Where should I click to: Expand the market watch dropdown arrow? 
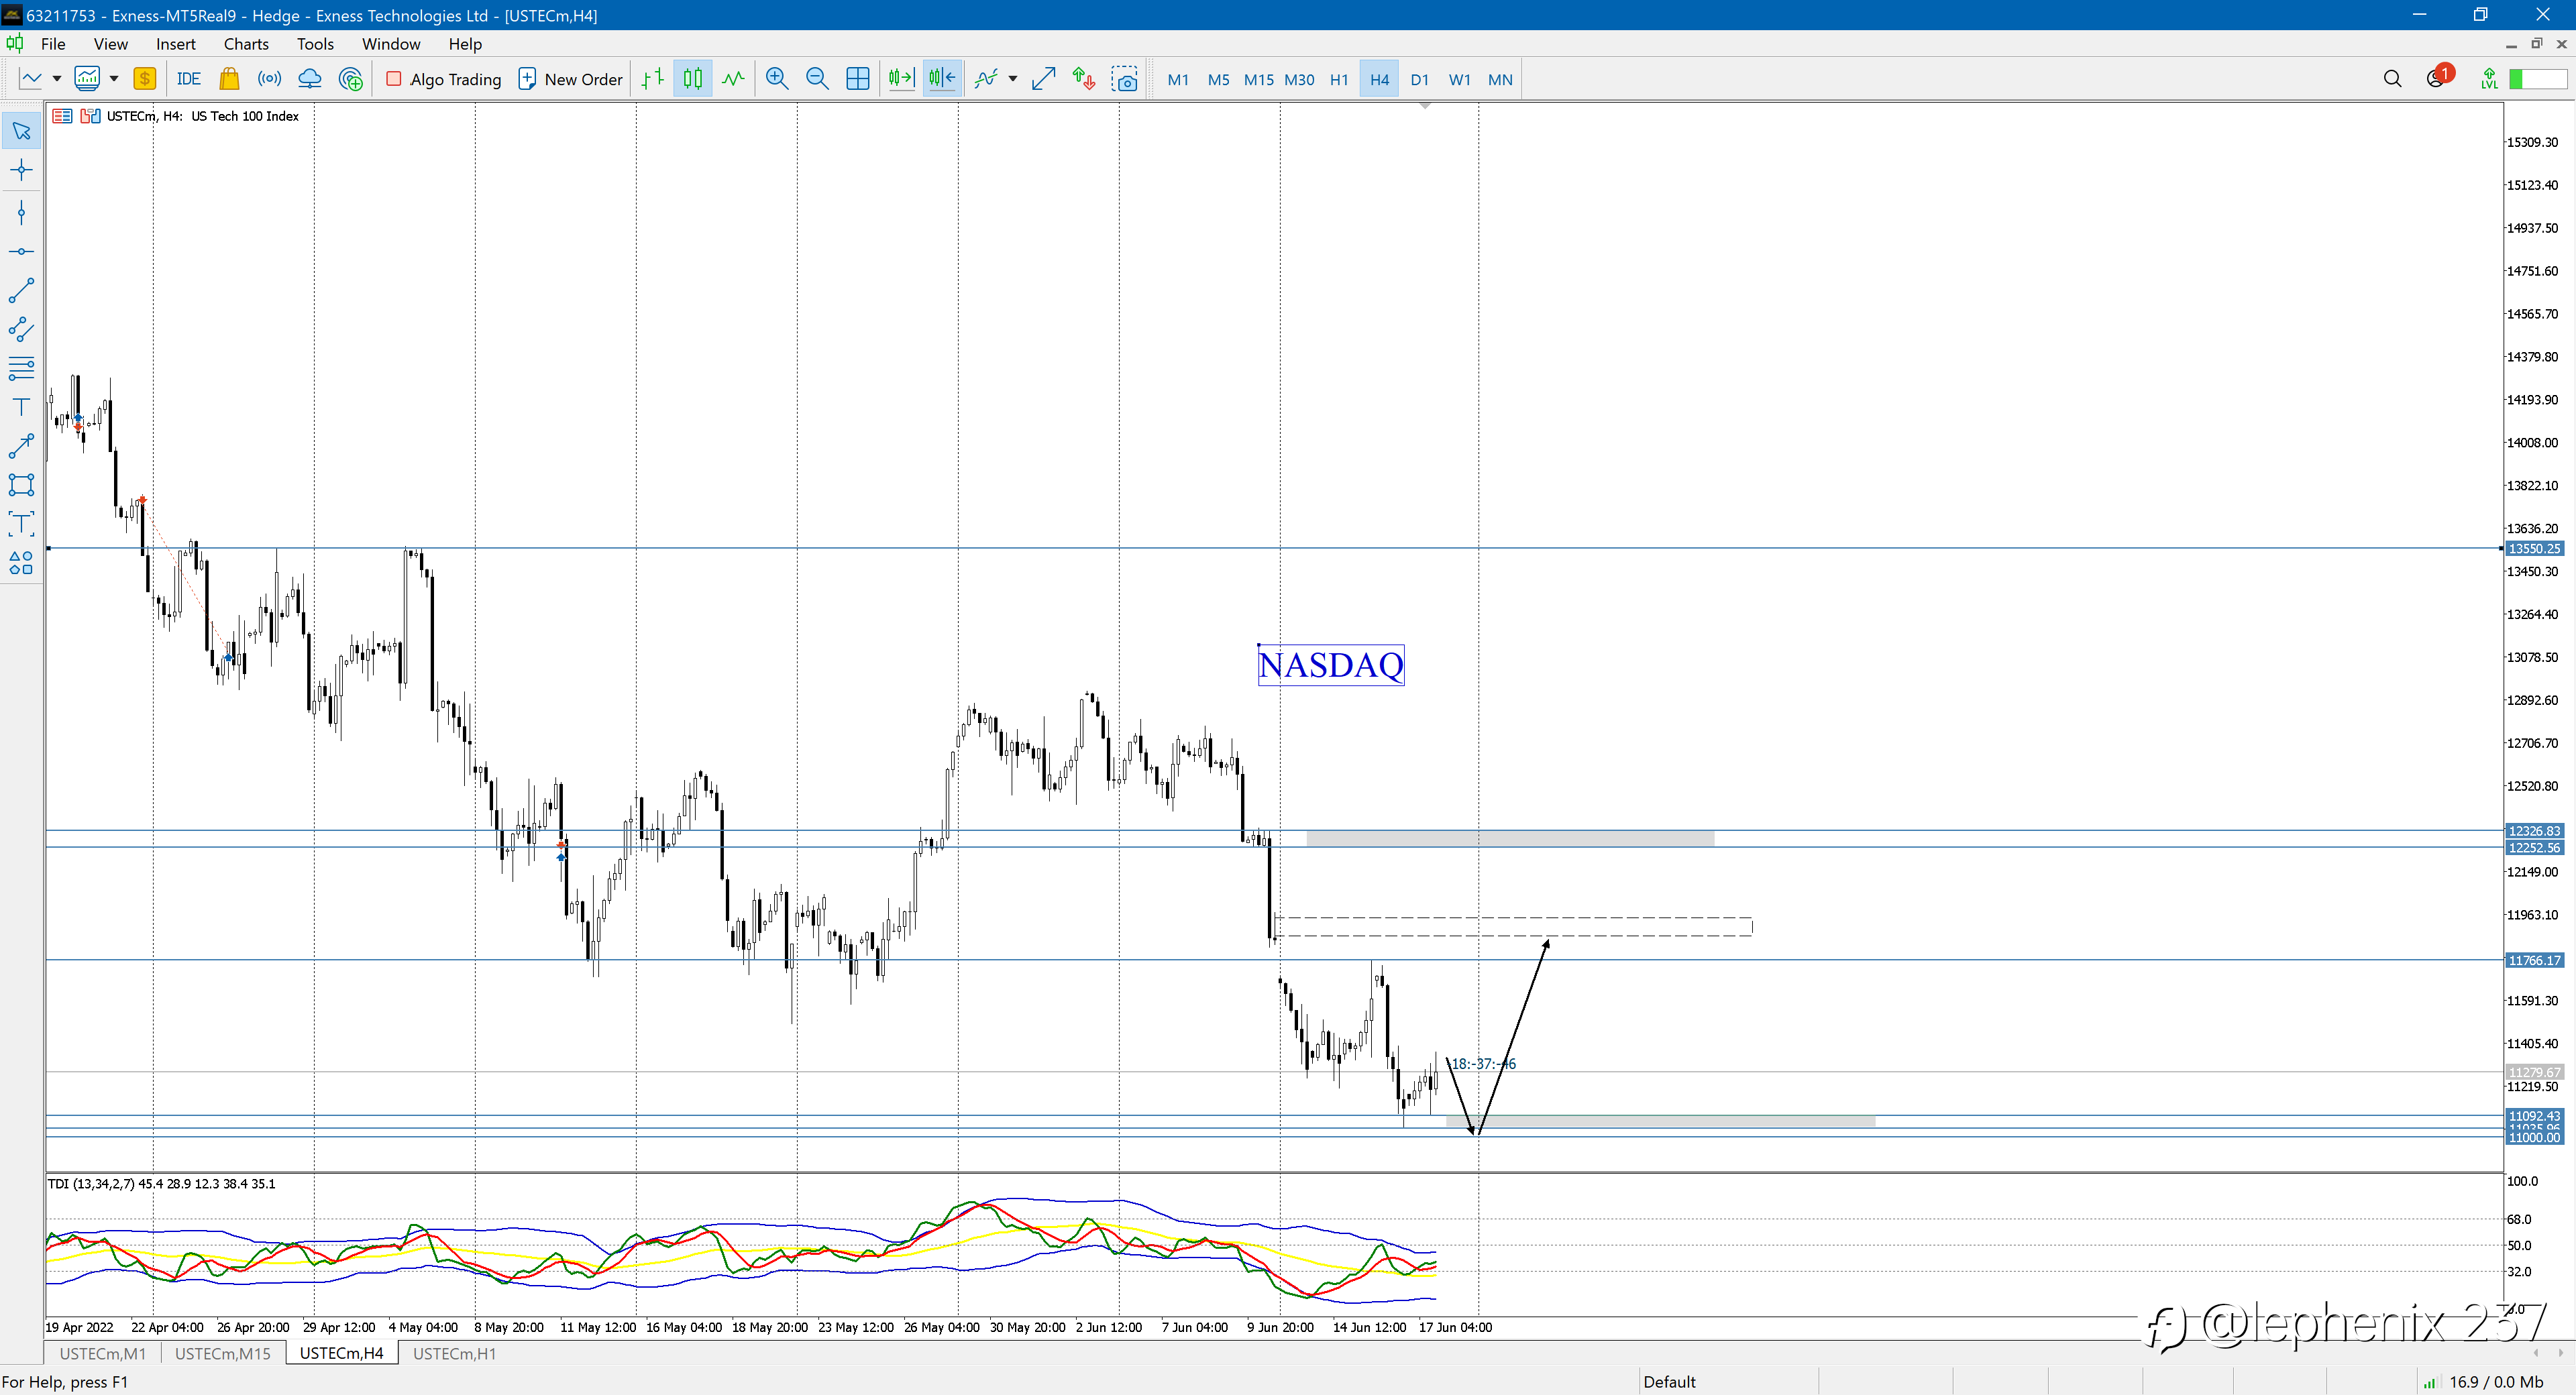click(114, 79)
